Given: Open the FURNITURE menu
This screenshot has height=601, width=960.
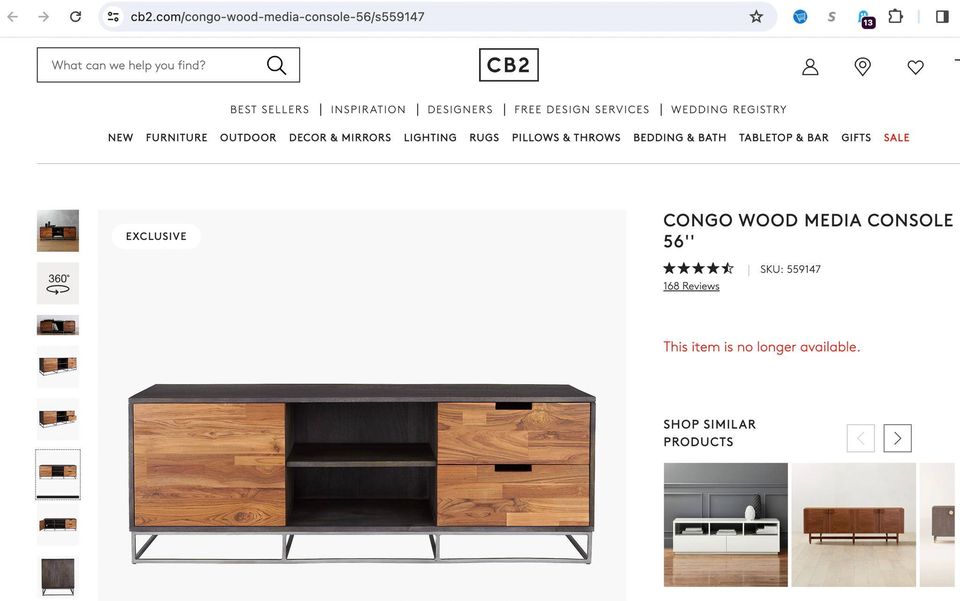Looking at the screenshot, I should coord(176,138).
